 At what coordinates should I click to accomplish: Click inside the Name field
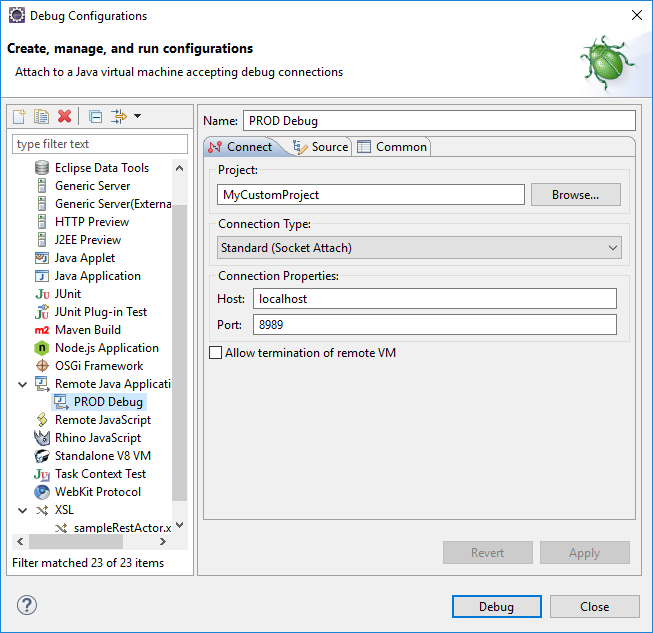439,121
